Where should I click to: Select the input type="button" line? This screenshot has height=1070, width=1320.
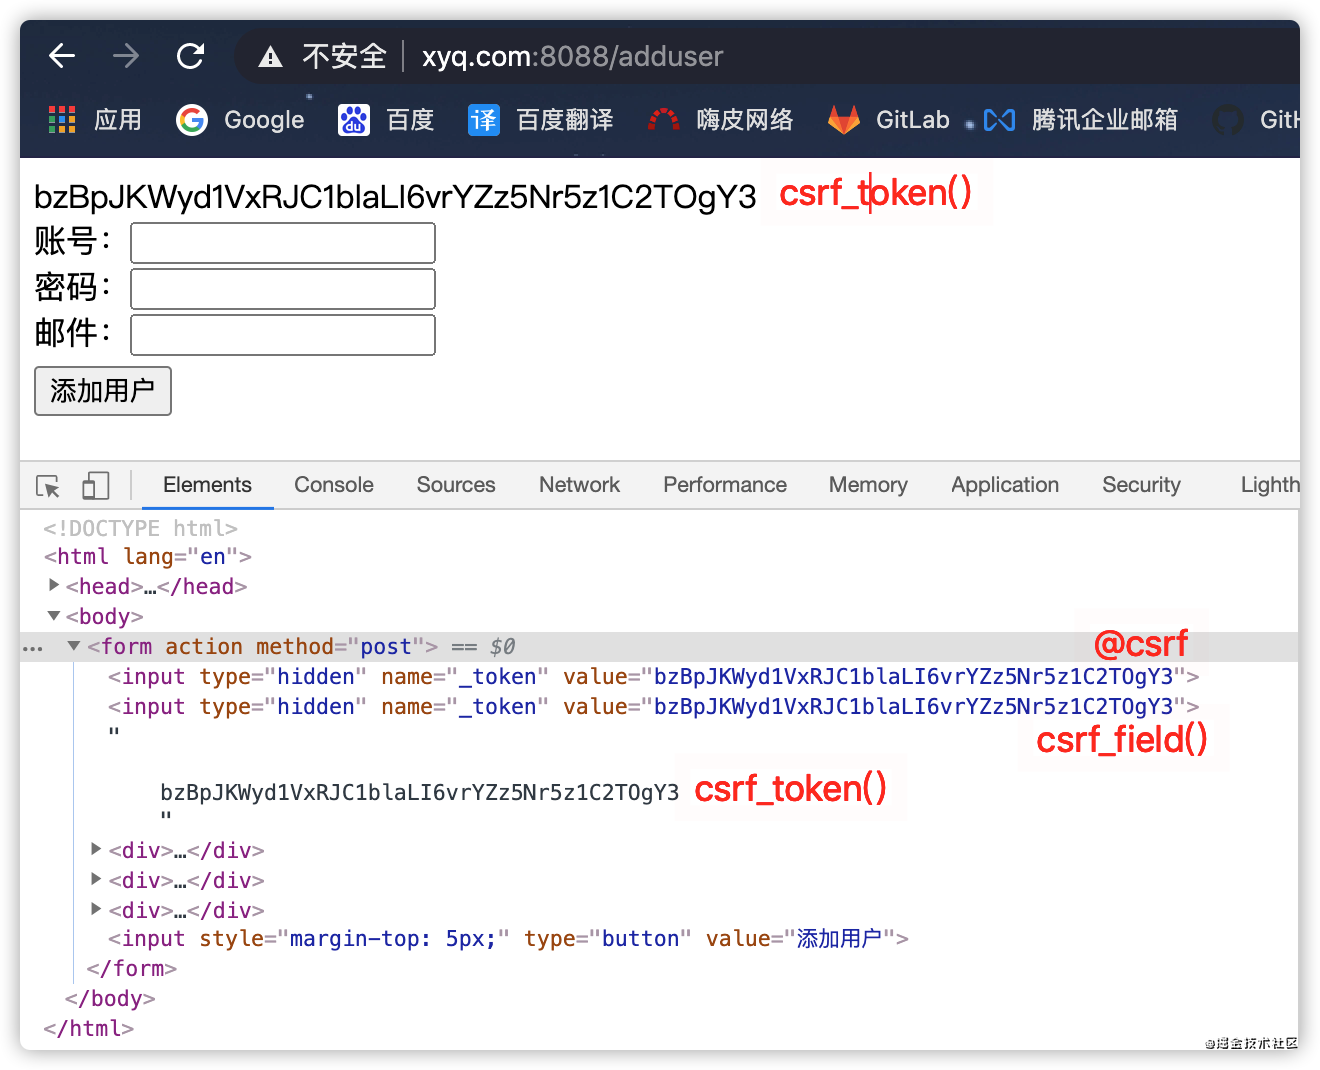tap(508, 939)
